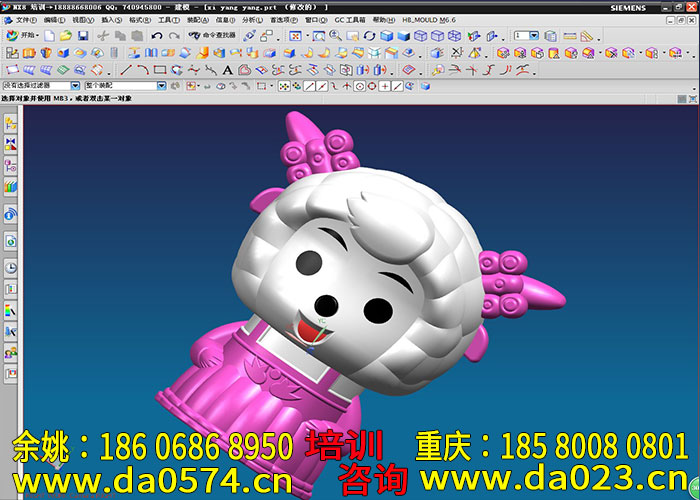Open the Internet Explorer sidebar tab
The width and height of the screenshot is (700, 500).
coord(11,242)
